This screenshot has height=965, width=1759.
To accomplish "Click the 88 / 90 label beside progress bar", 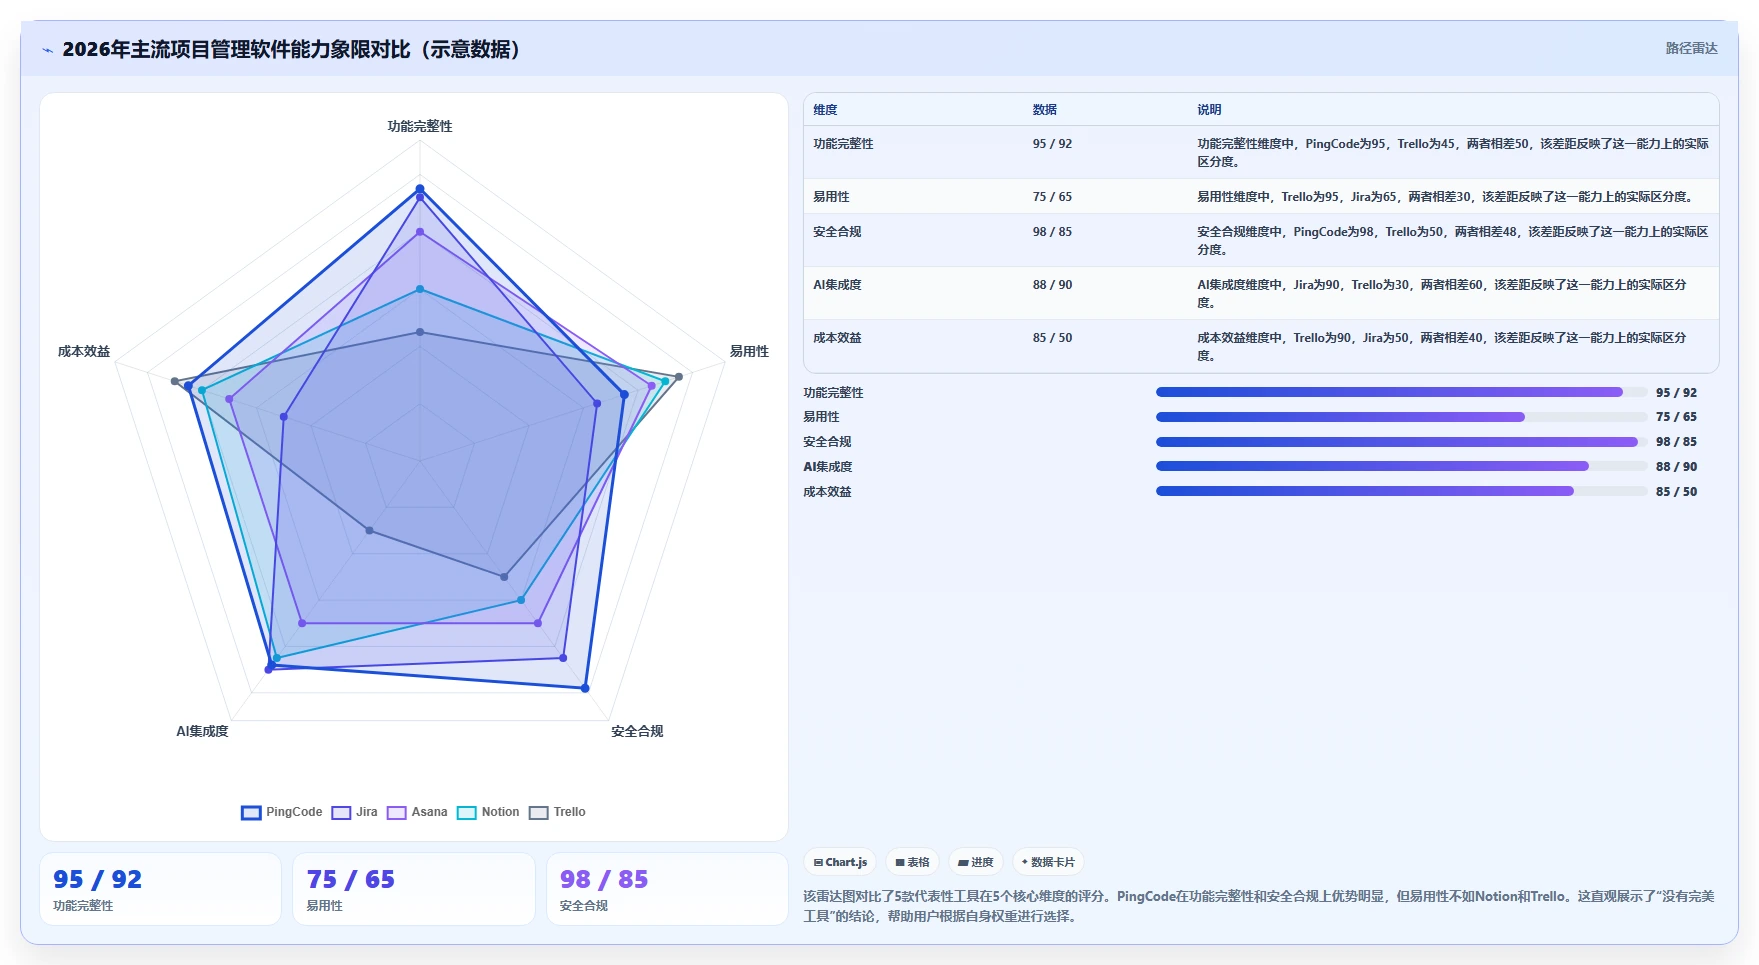I will (x=1676, y=467).
